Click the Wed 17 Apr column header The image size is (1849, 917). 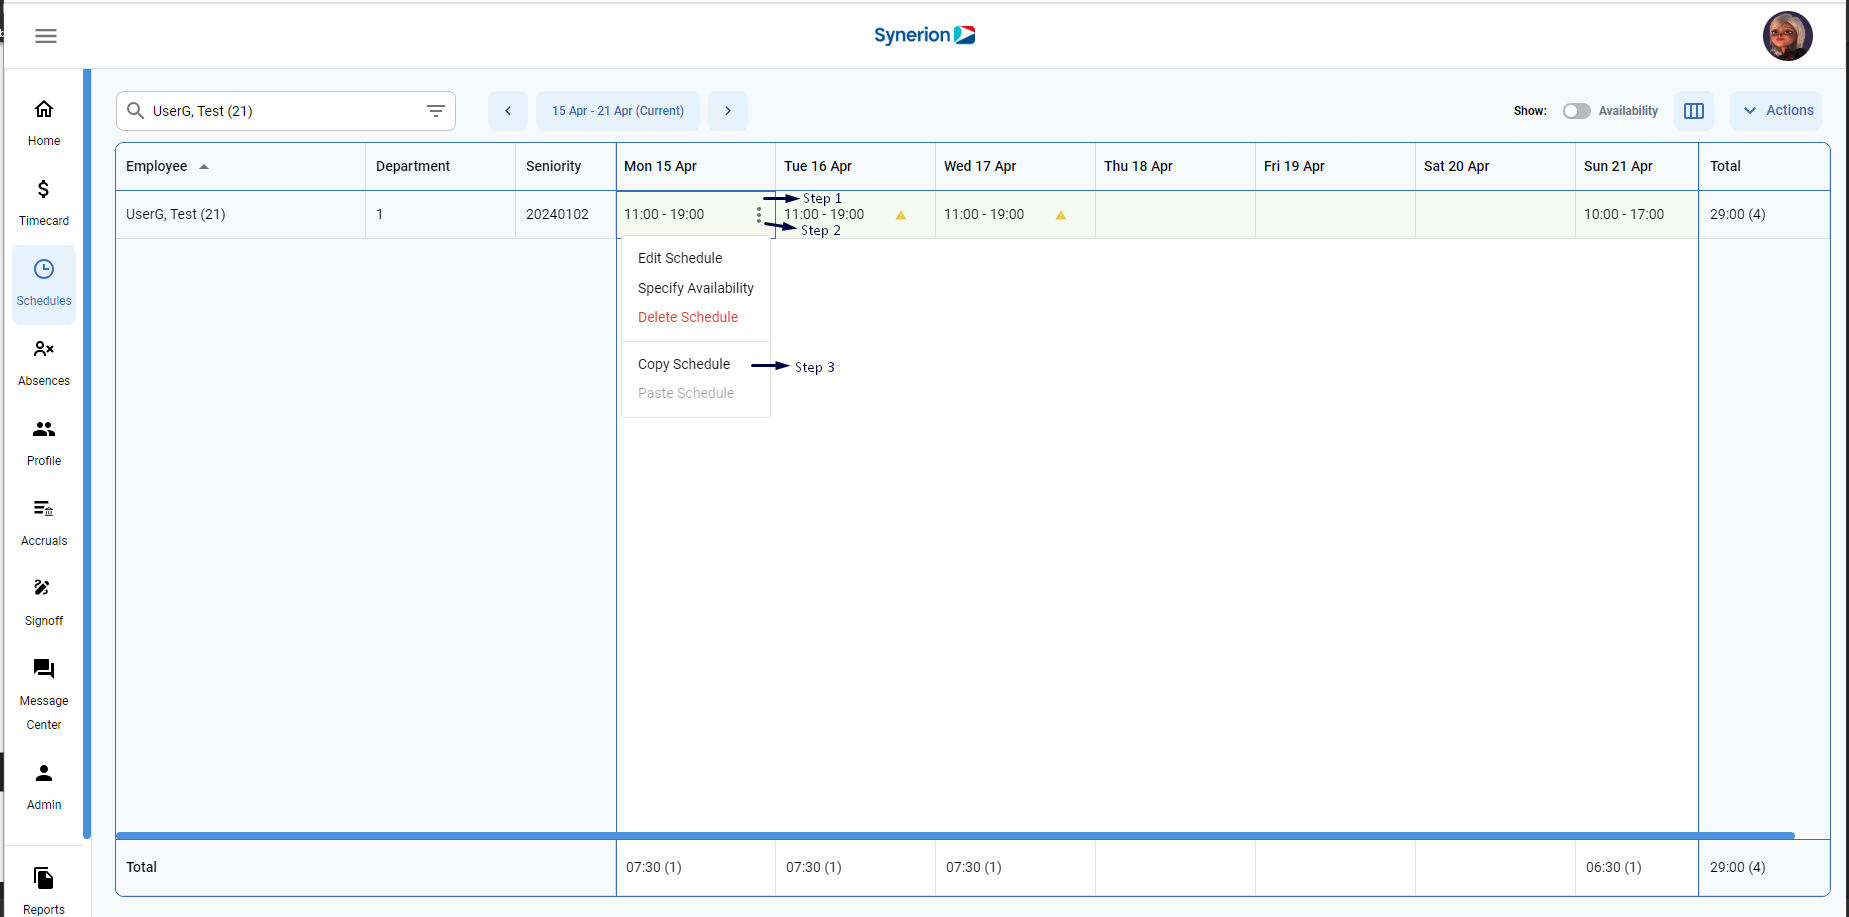click(x=1016, y=167)
